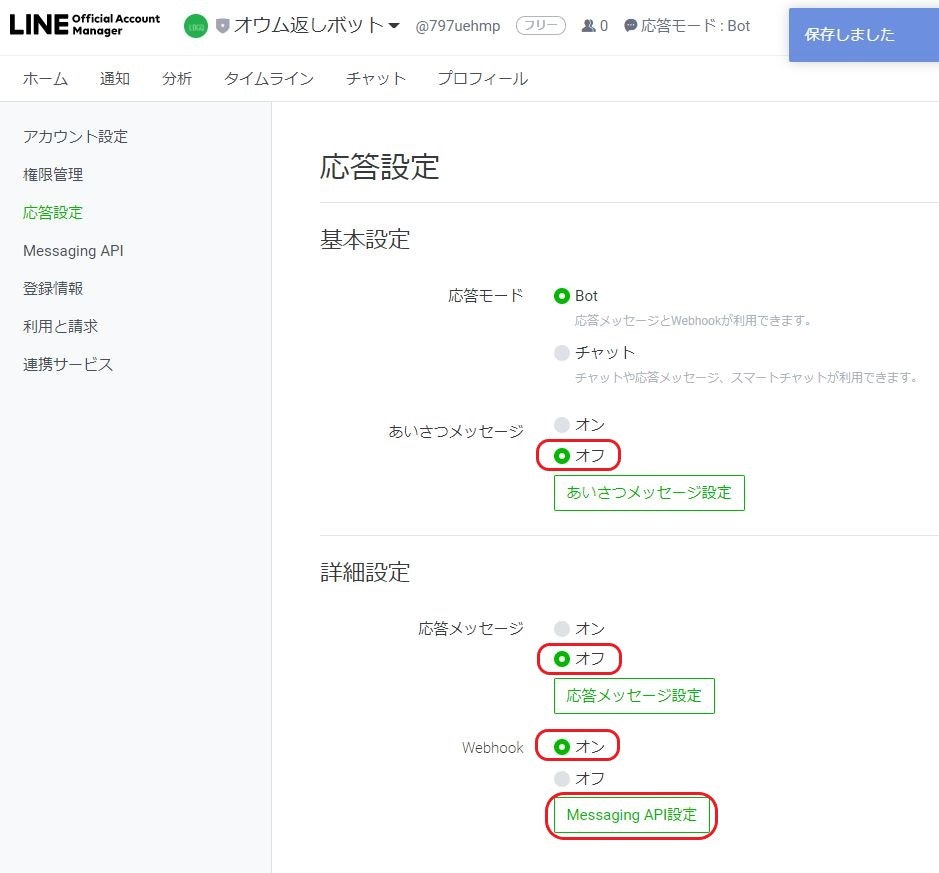Image resolution: width=939 pixels, height=873 pixels.
Task: Turn 応答メッセージ on
Action: (x=562, y=628)
